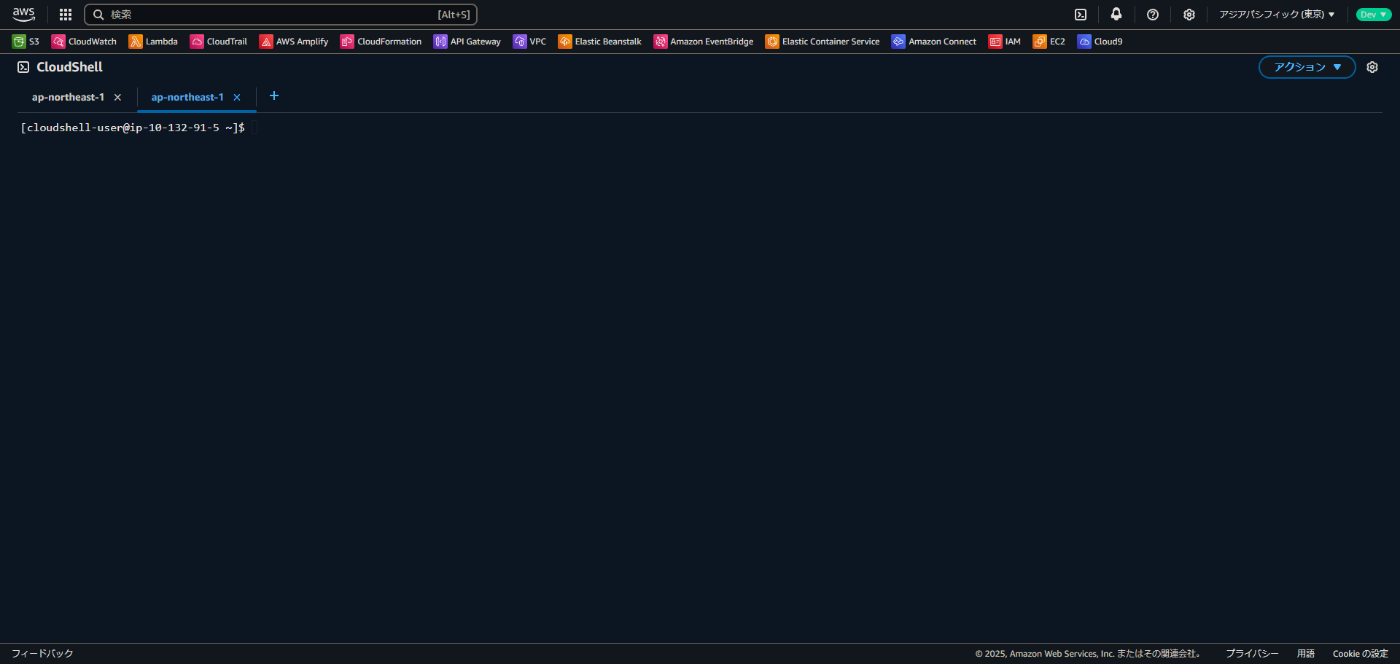Image resolution: width=1400 pixels, height=664 pixels.
Task: Click the CloudShell heading text
Action: point(70,67)
